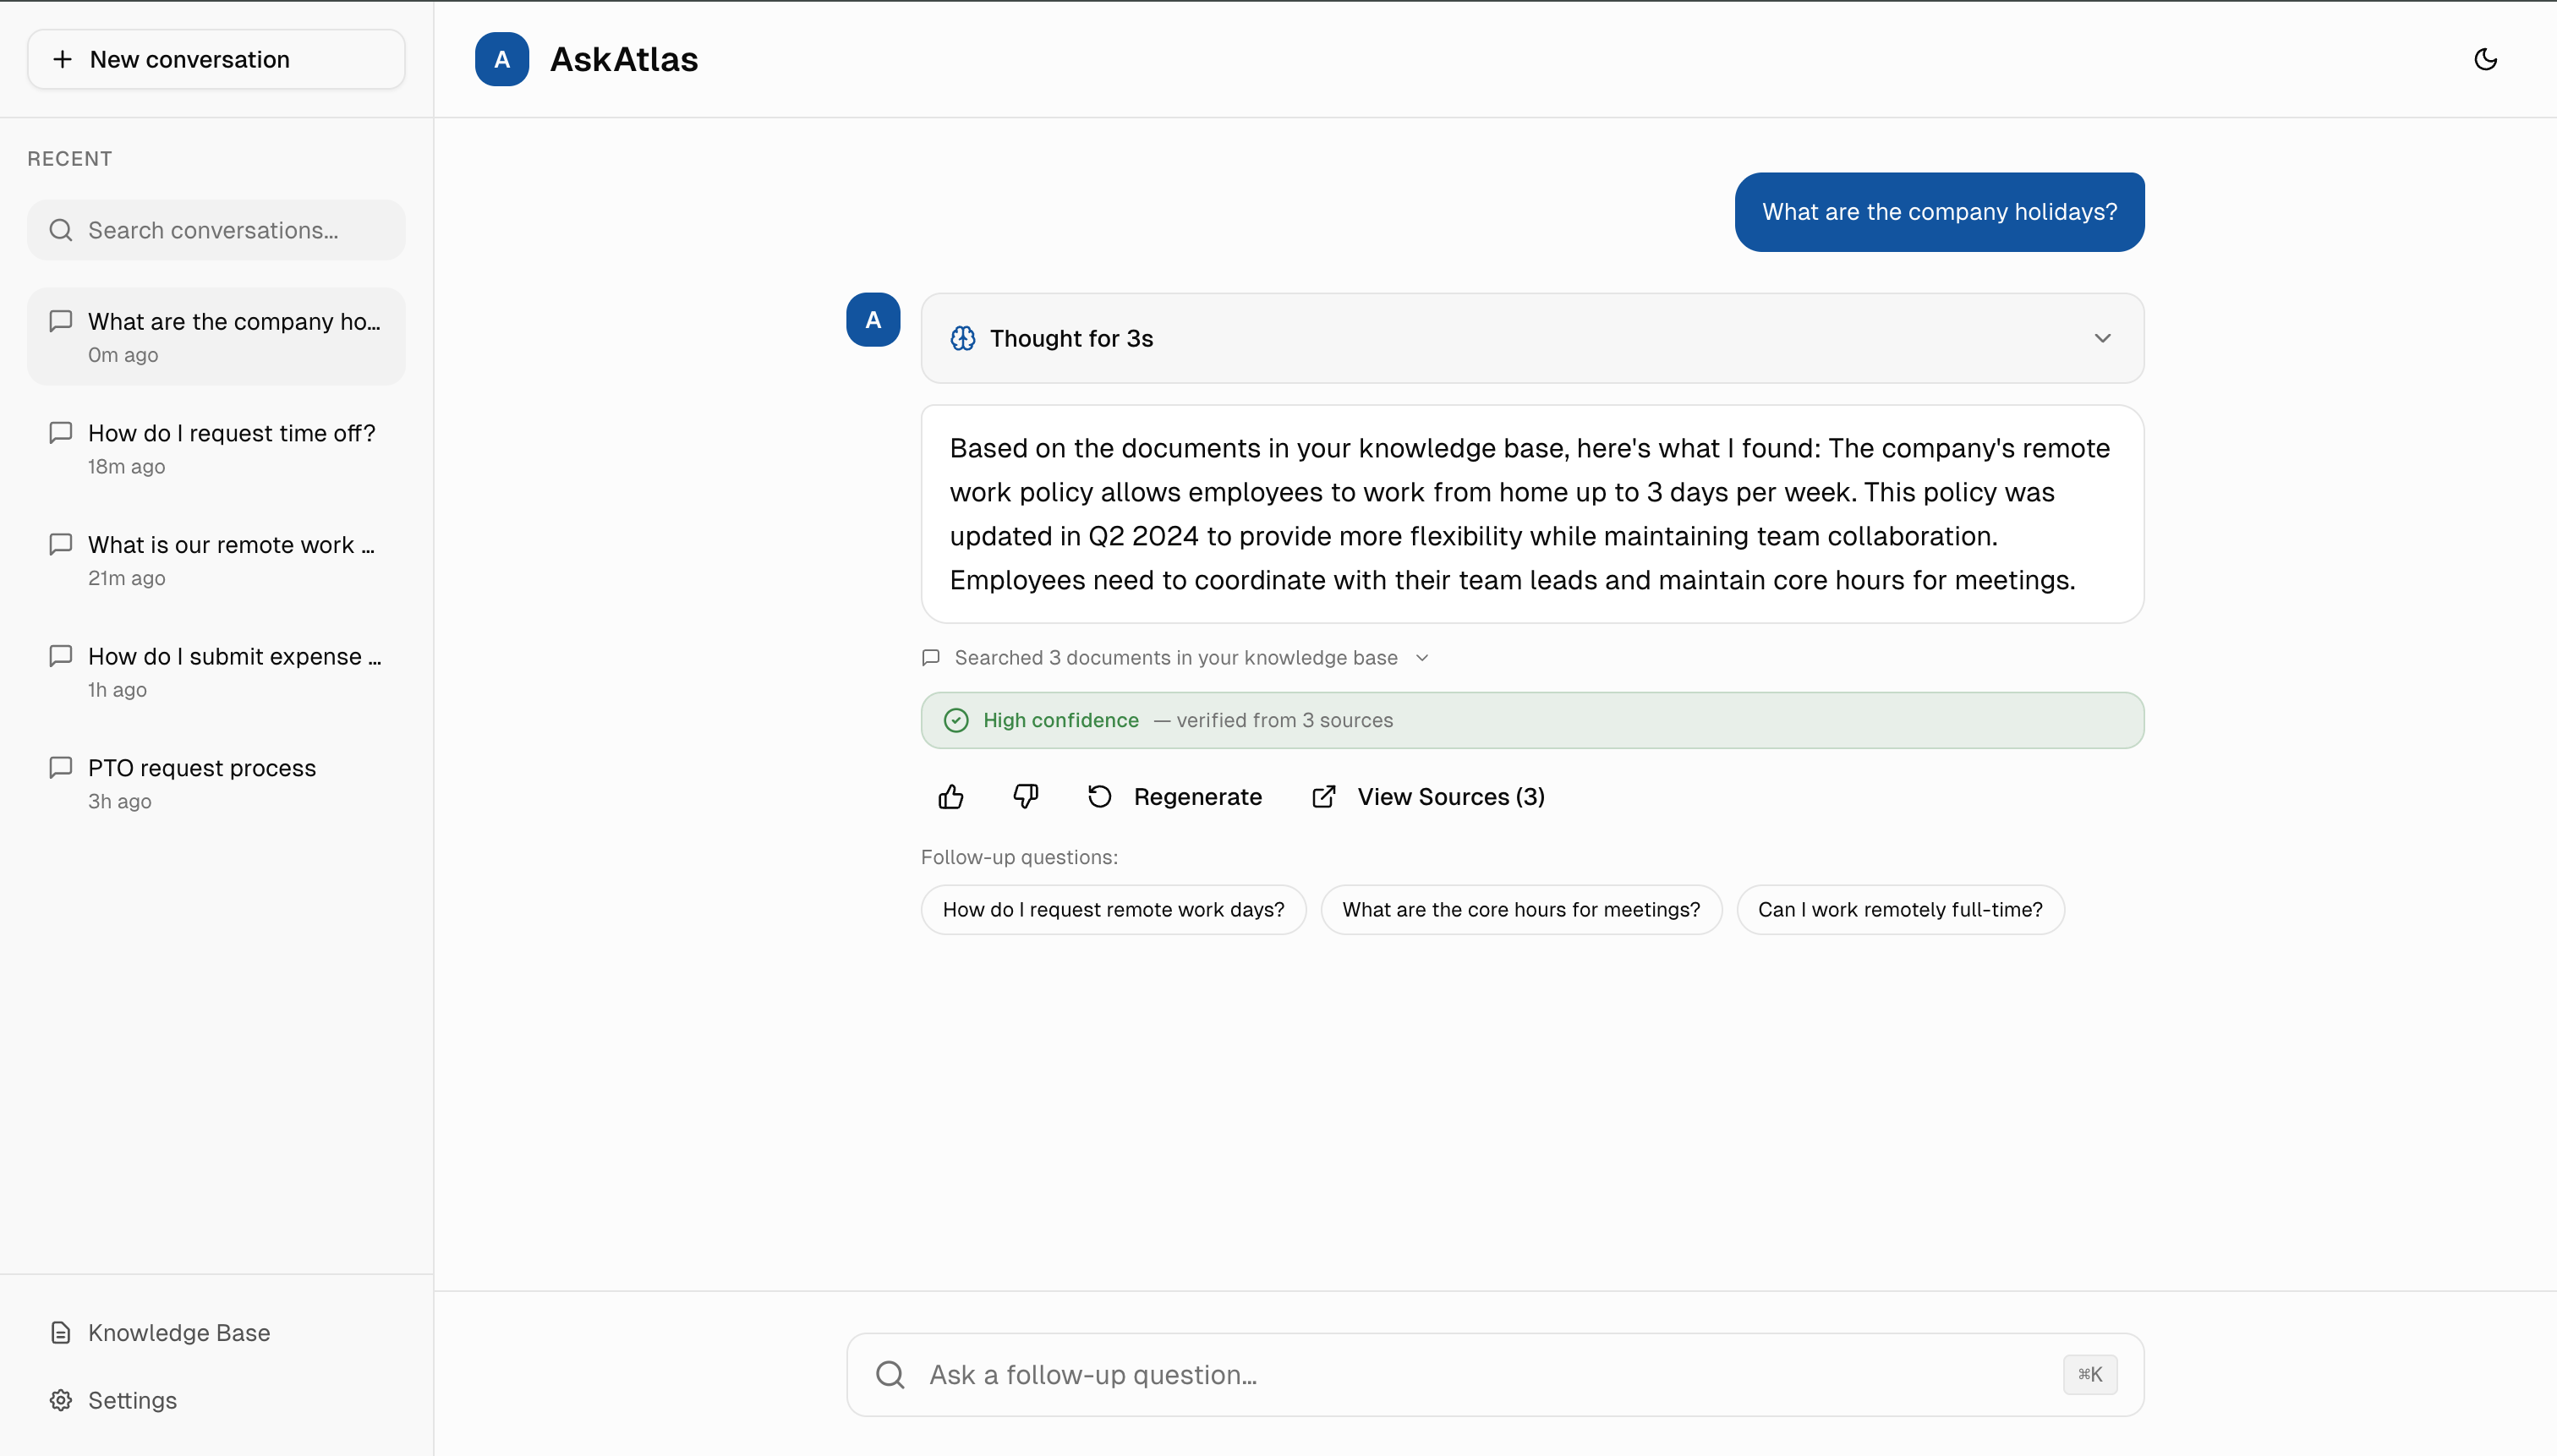Viewport: 2557px width, 1456px height.
Task: Click the thumbs down feedback icon
Action: coord(1025,797)
